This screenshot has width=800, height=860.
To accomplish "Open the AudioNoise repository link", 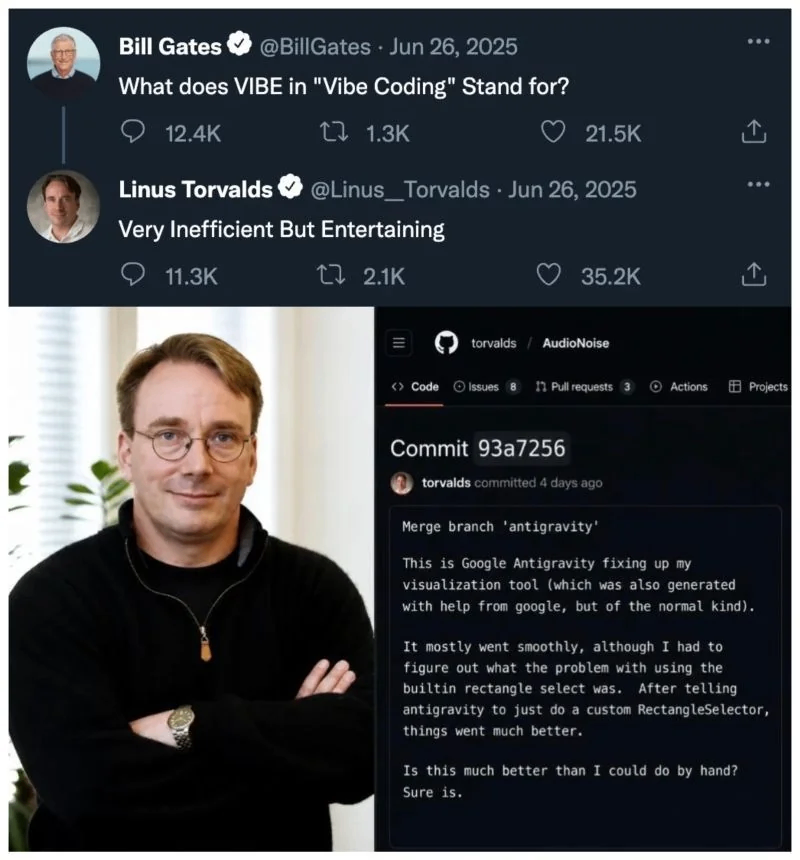I will [x=576, y=343].
